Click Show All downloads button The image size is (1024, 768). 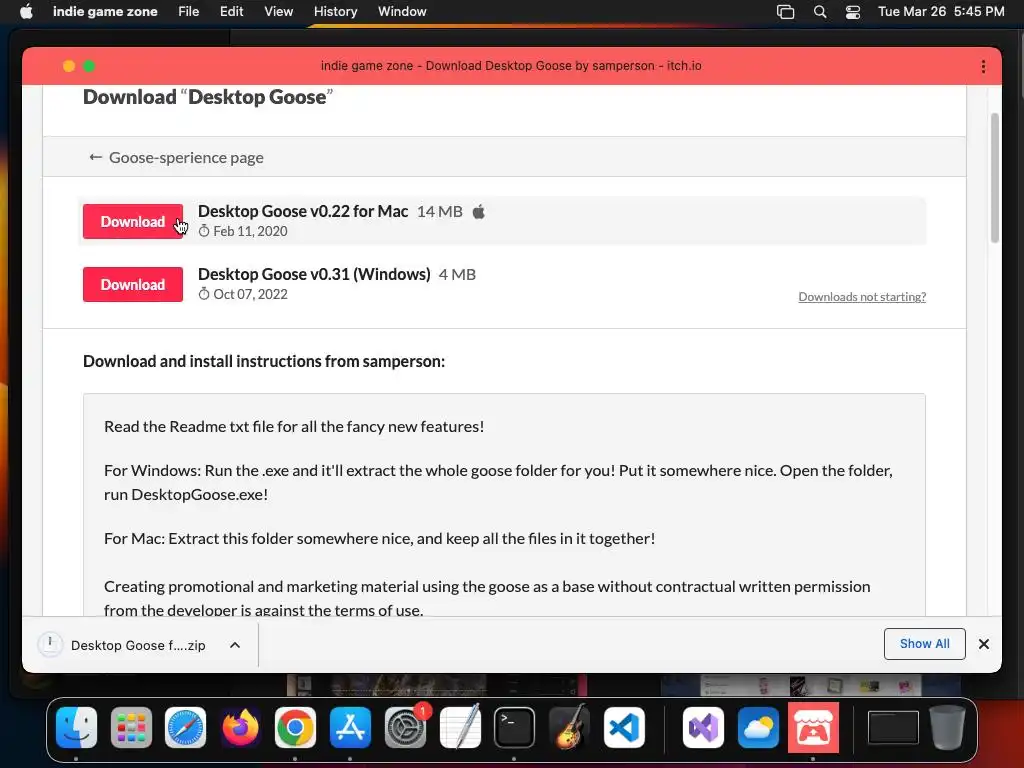pyautogui.click(x=924, y=644)
